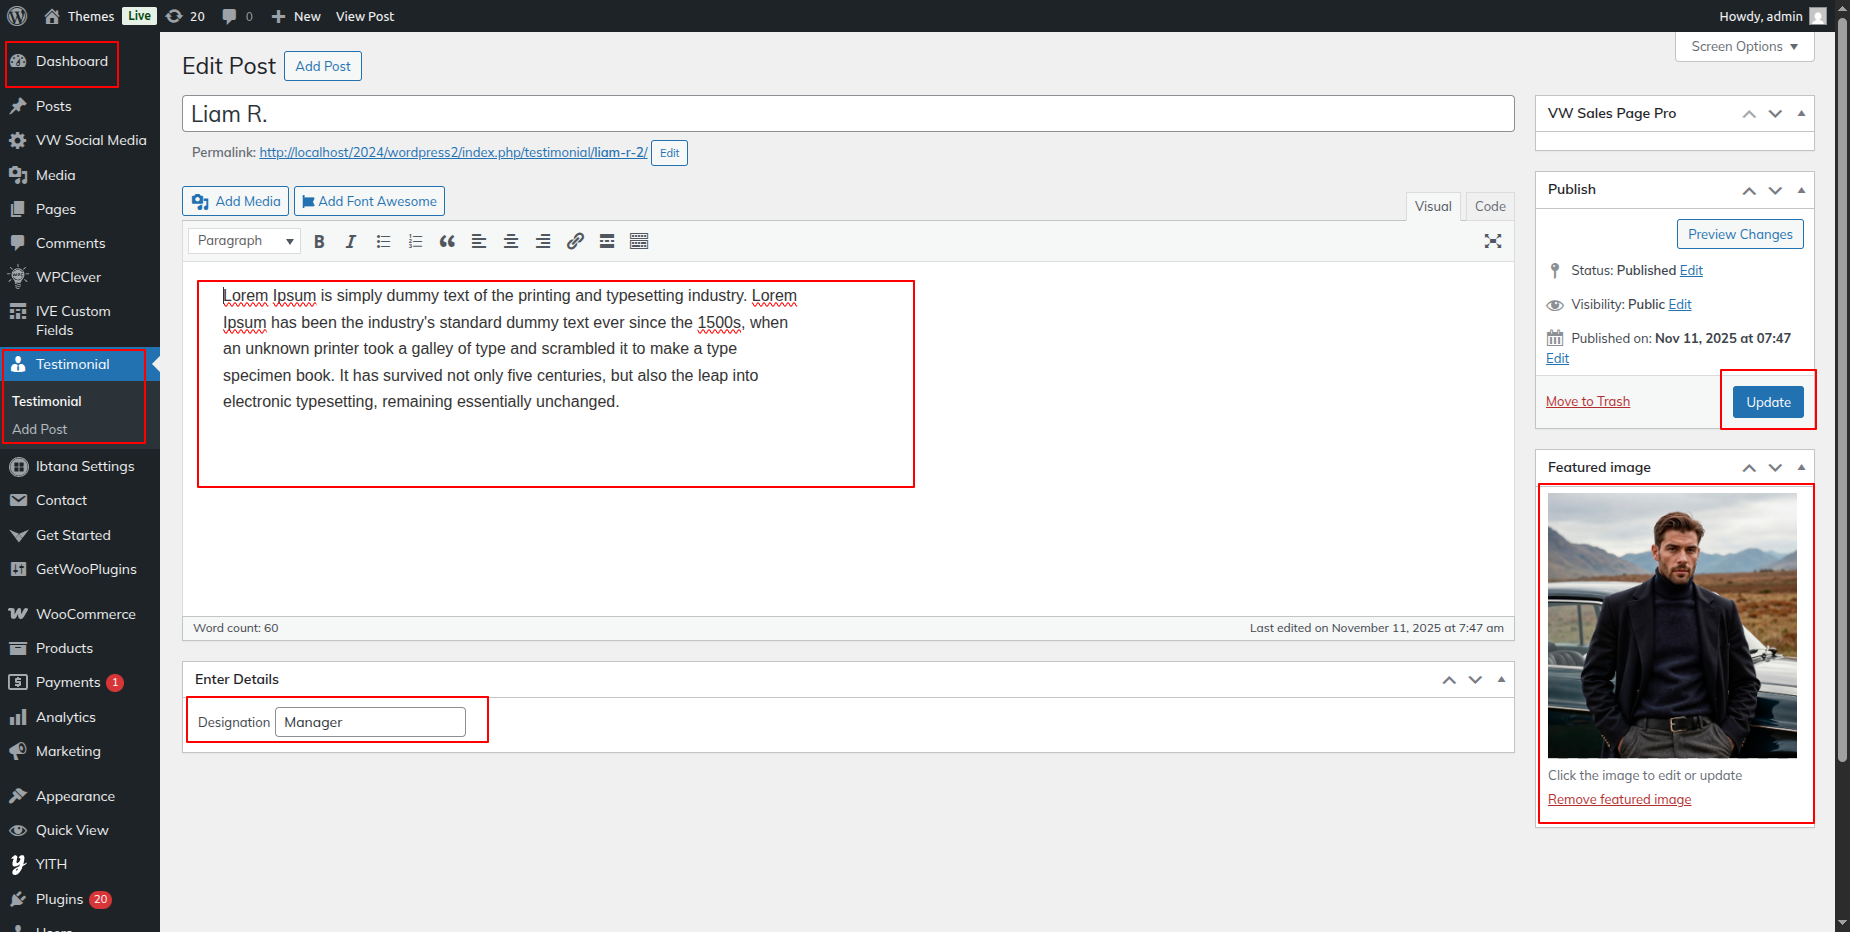The width and height of the screenshot is (1850, 932).
Task: Click the insert/edit link icon
Action: pyautogui.click(x=575, y=241)
